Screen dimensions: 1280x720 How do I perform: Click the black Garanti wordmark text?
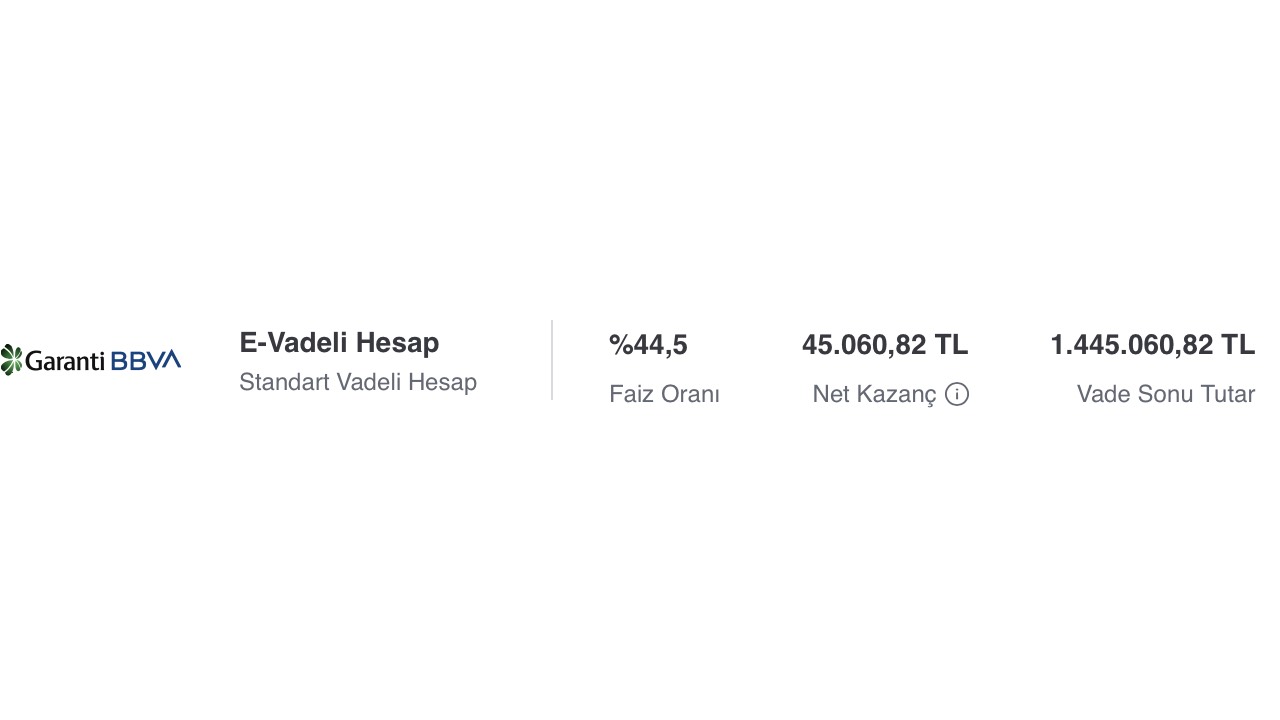[x=65, y=361]
